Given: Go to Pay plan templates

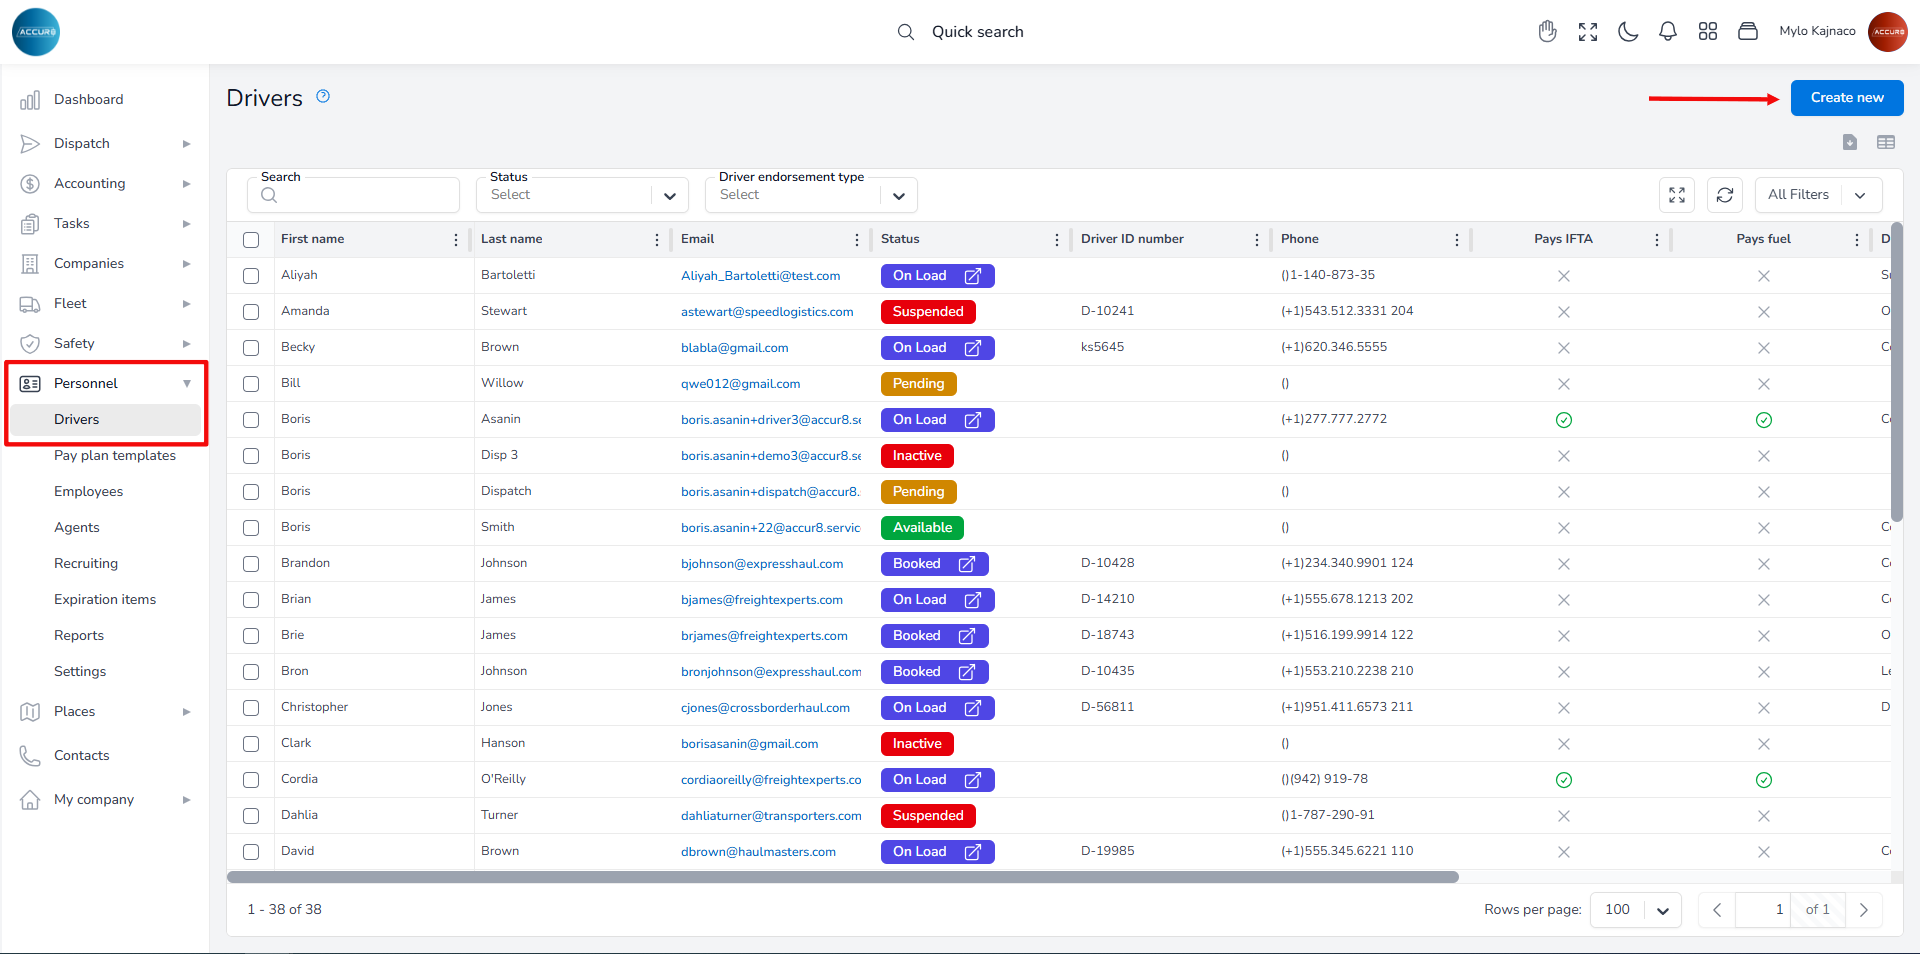Looking at the screenshot, I should pos(115,456).
